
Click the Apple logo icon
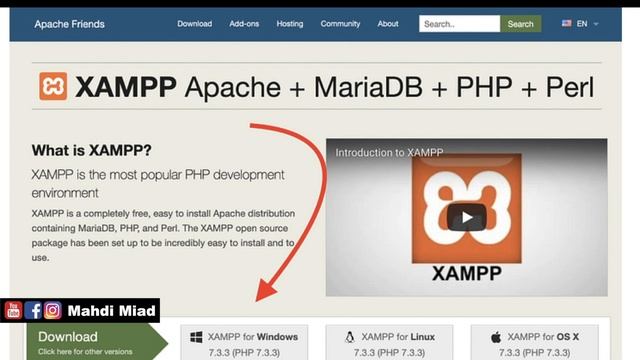496,337
